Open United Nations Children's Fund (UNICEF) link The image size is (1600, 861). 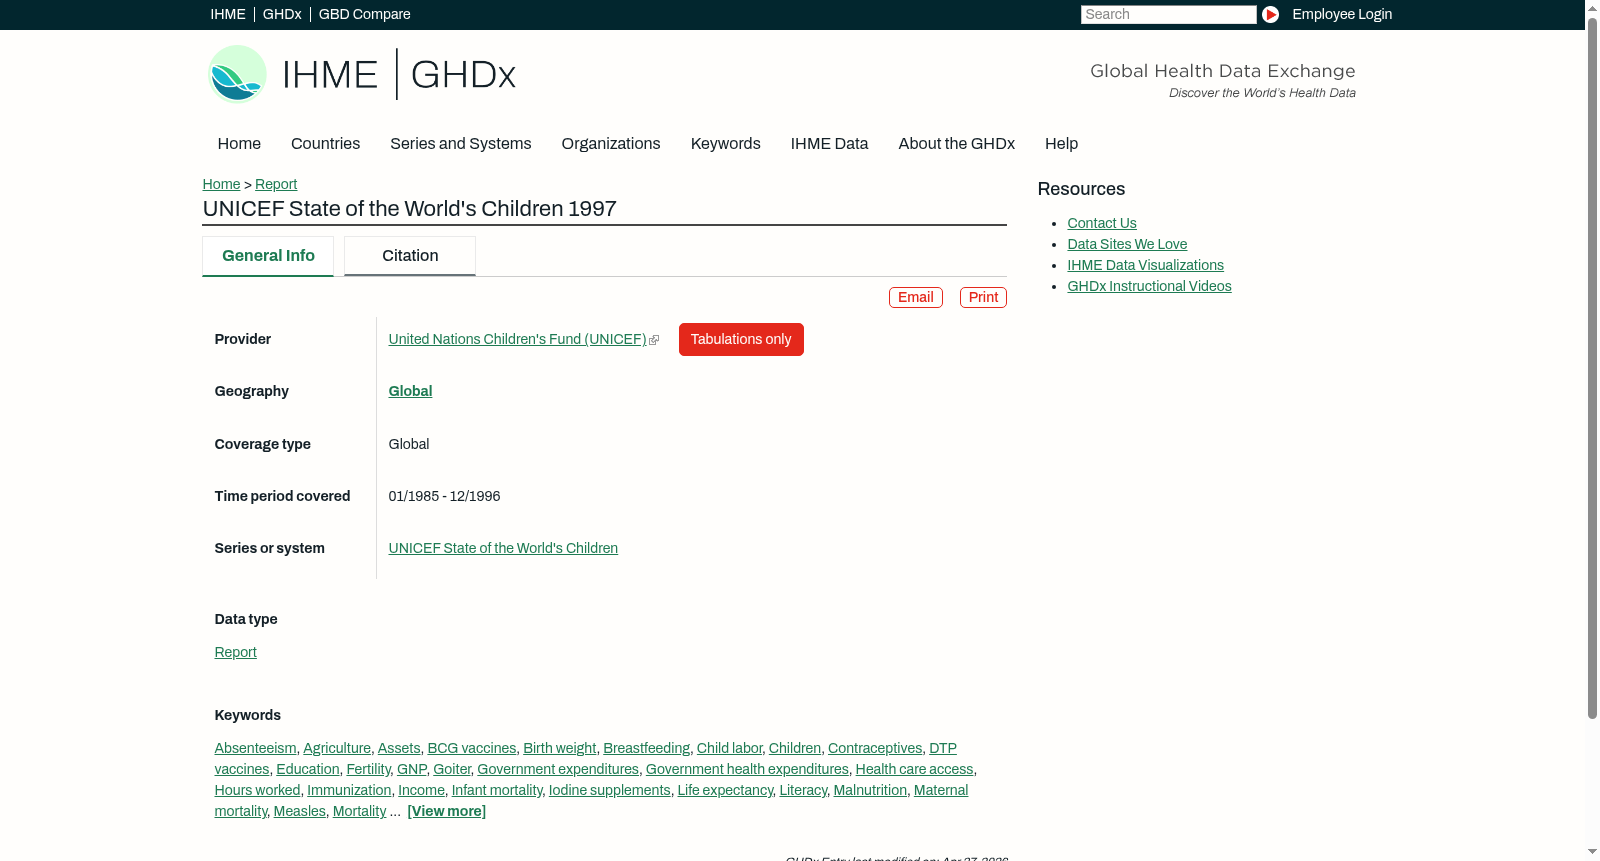click(x=517, y=339)
